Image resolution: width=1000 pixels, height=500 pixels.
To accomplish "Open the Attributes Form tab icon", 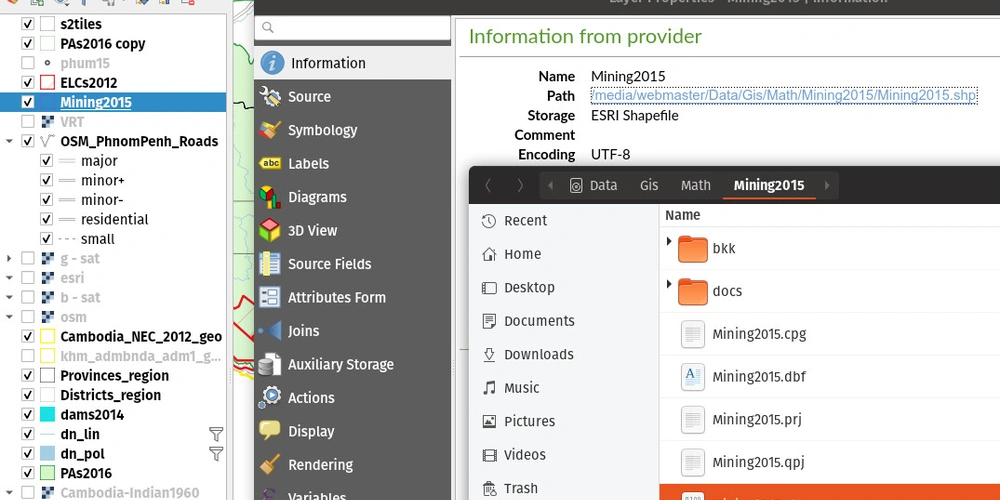I will 270,297.
